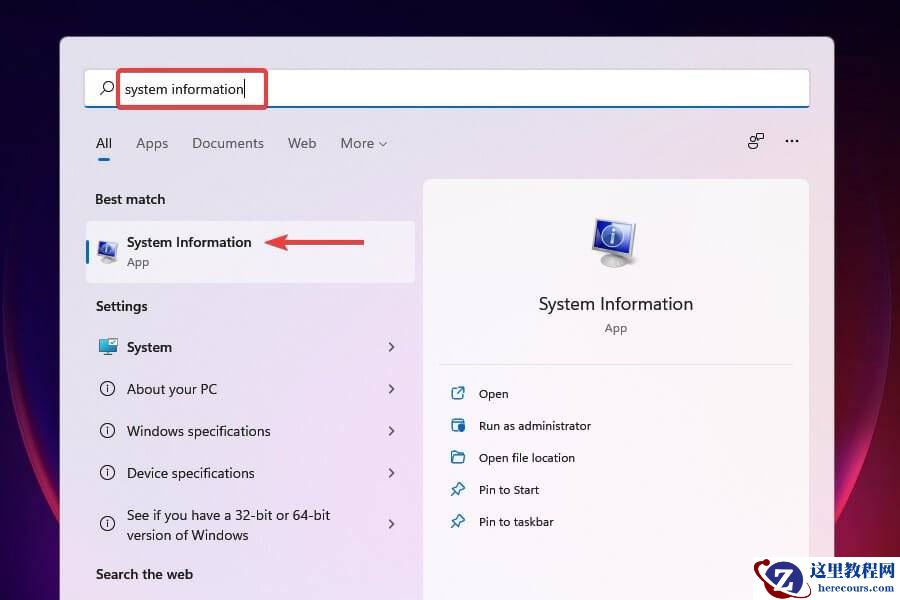Expand the System result chevron
Viewport: 900px width, 600px height.
[391, 347]
